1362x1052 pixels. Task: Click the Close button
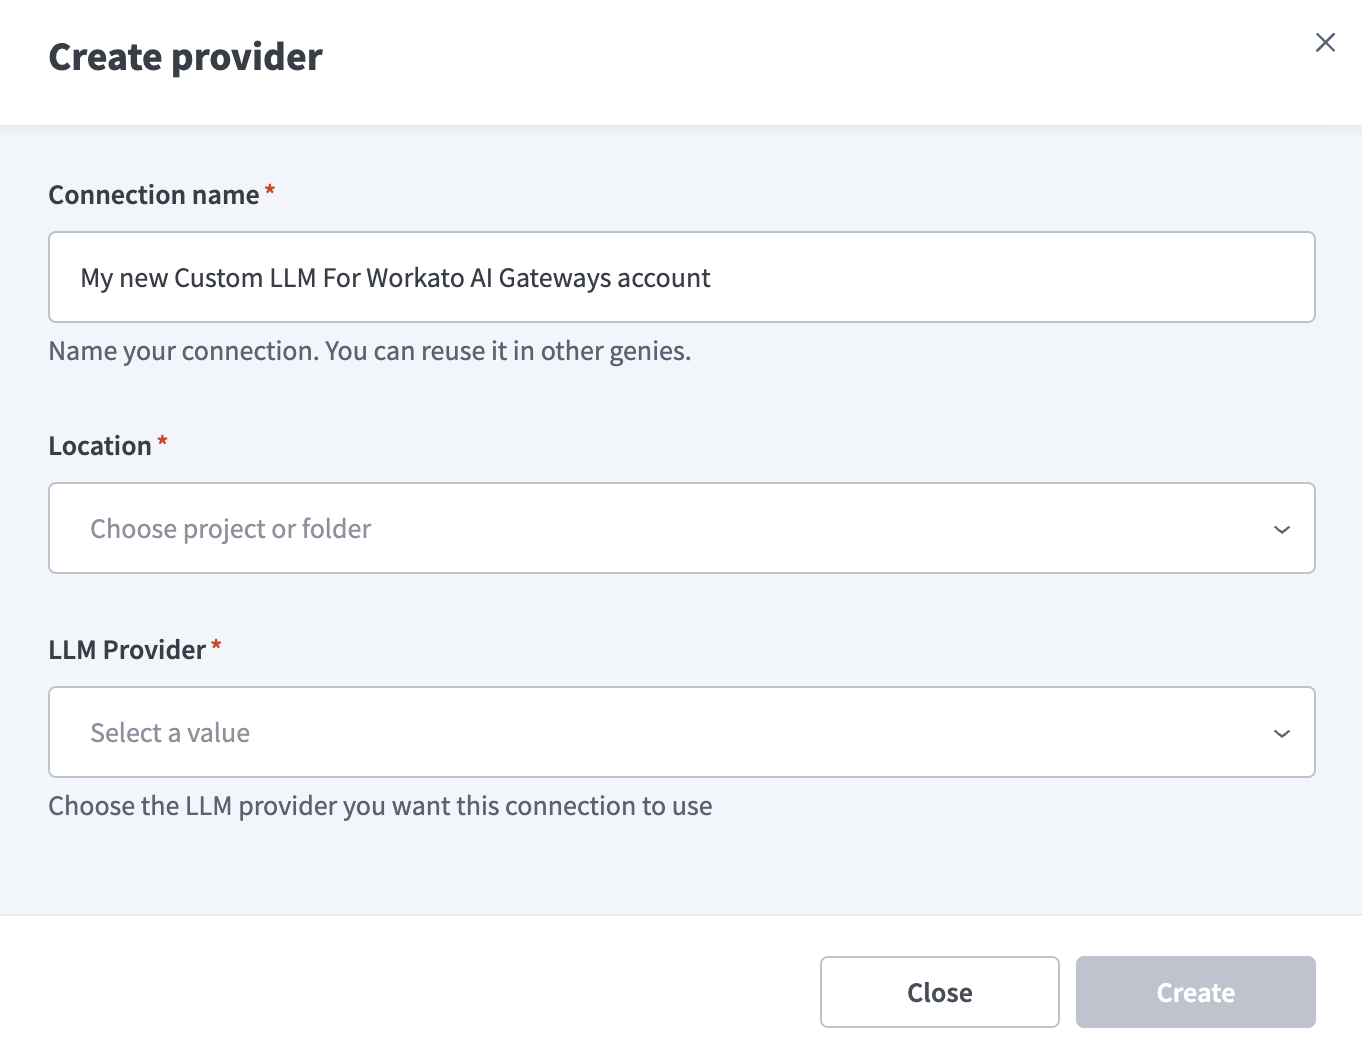939,992
